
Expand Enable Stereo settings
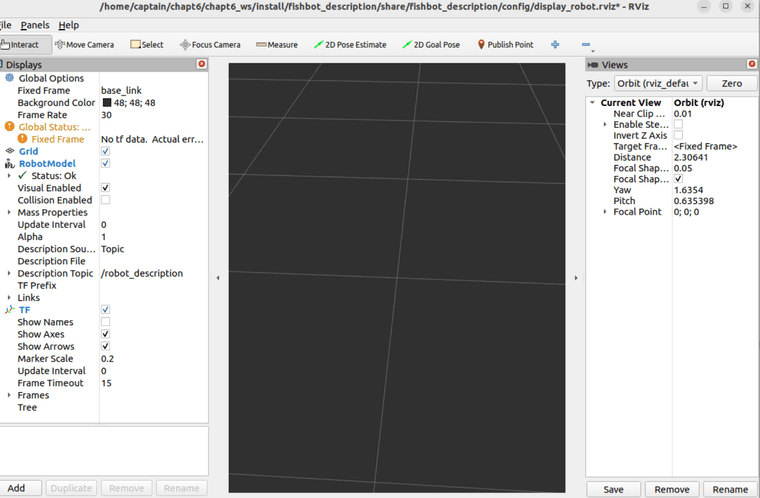pyautogui.click(x=604, y=124)
